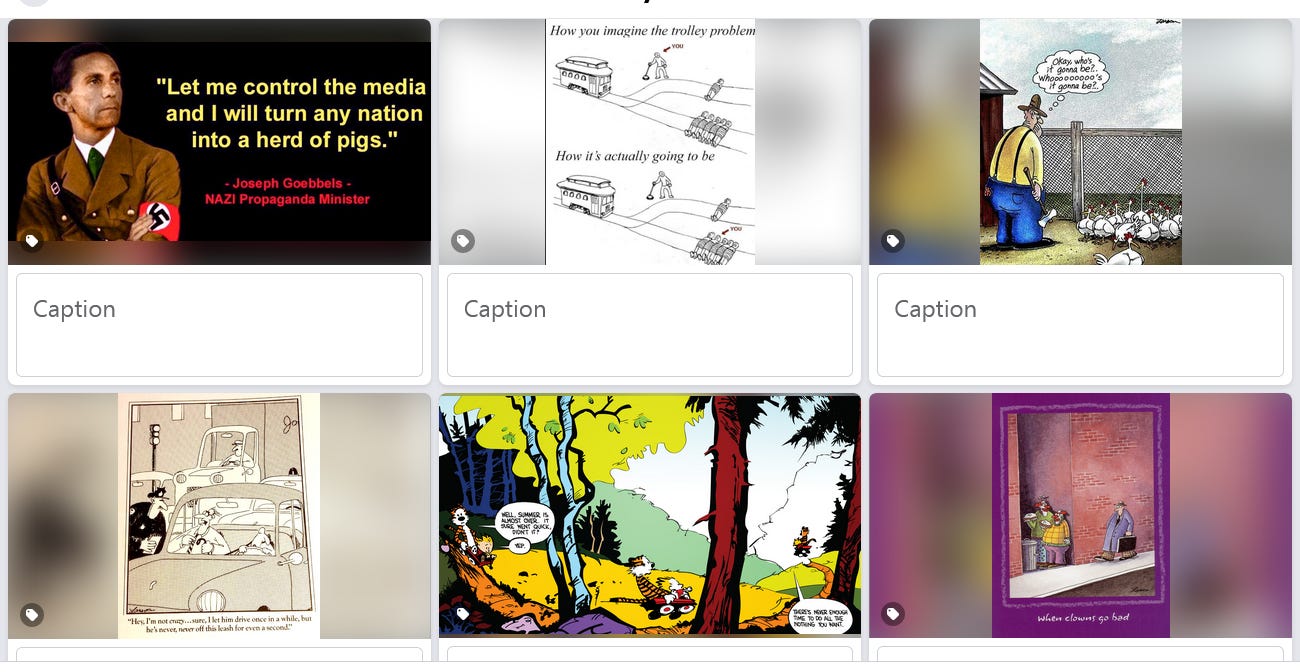
Task: Tag the 'When clowns go bad' cartoon
Action: pos(893,614)
